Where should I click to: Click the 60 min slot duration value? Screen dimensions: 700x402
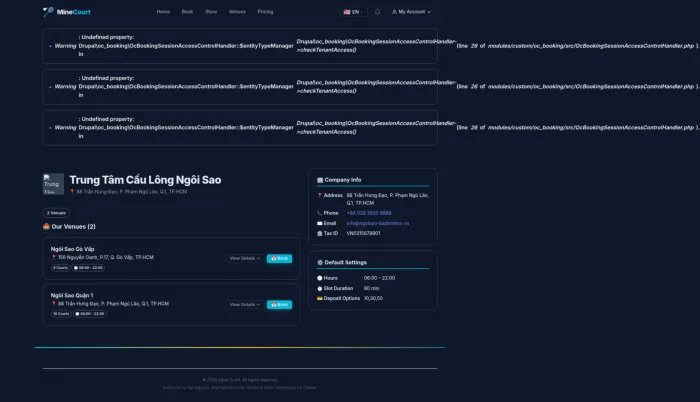371,288
